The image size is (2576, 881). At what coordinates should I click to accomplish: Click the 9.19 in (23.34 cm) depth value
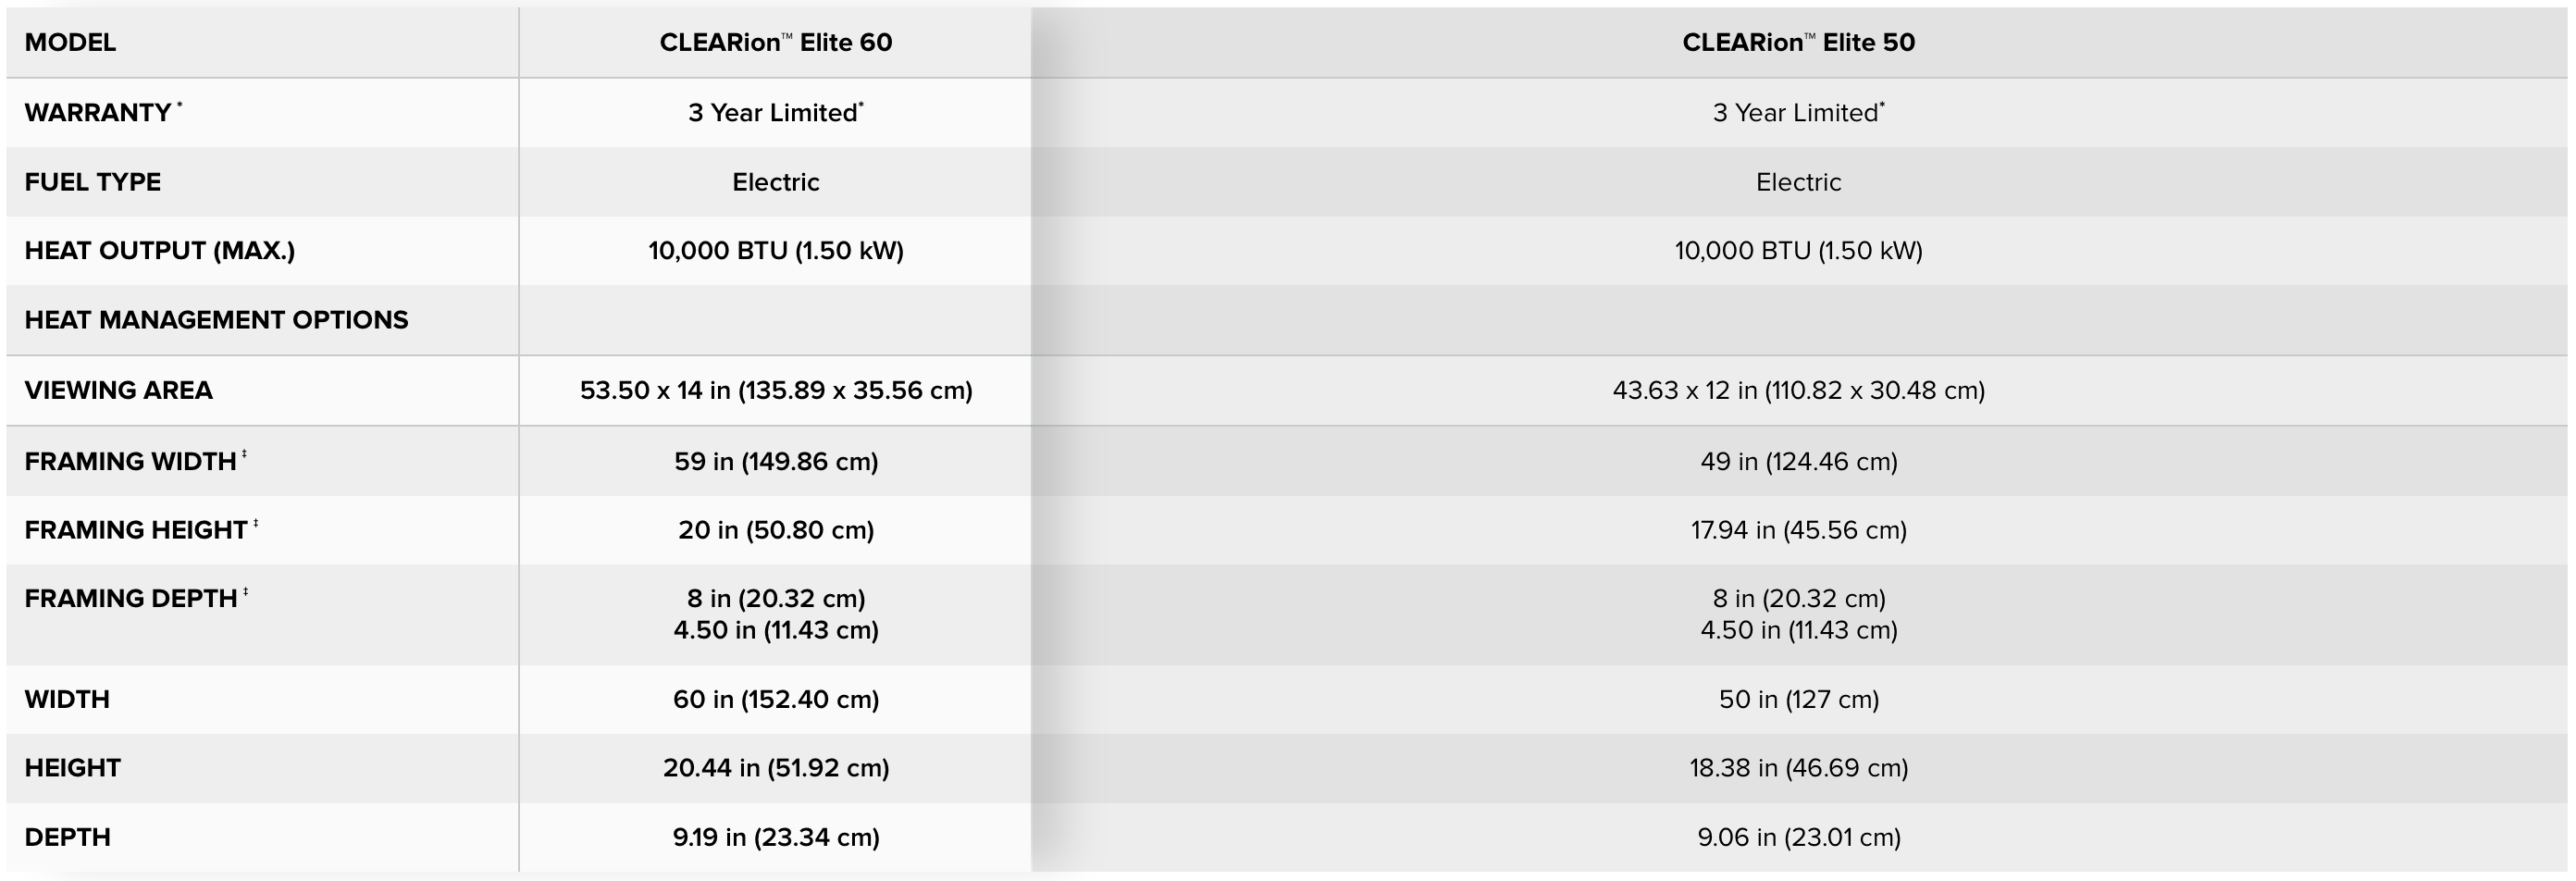click(775, 837)
